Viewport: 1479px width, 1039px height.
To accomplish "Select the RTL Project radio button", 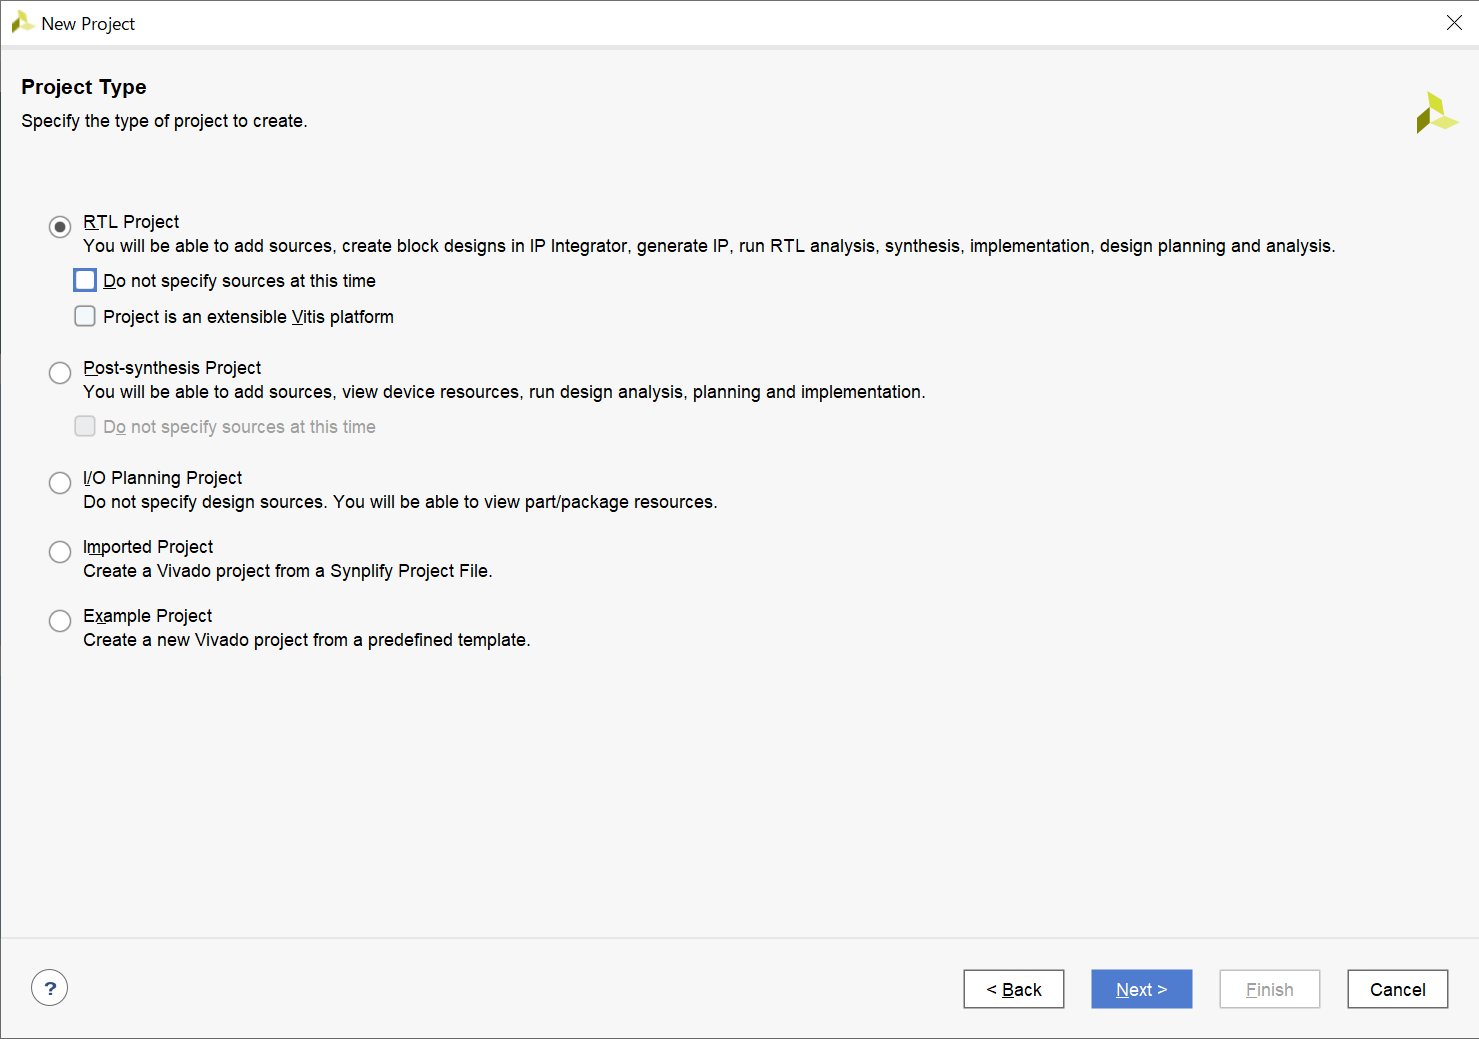I will click(x=60, y=227).
